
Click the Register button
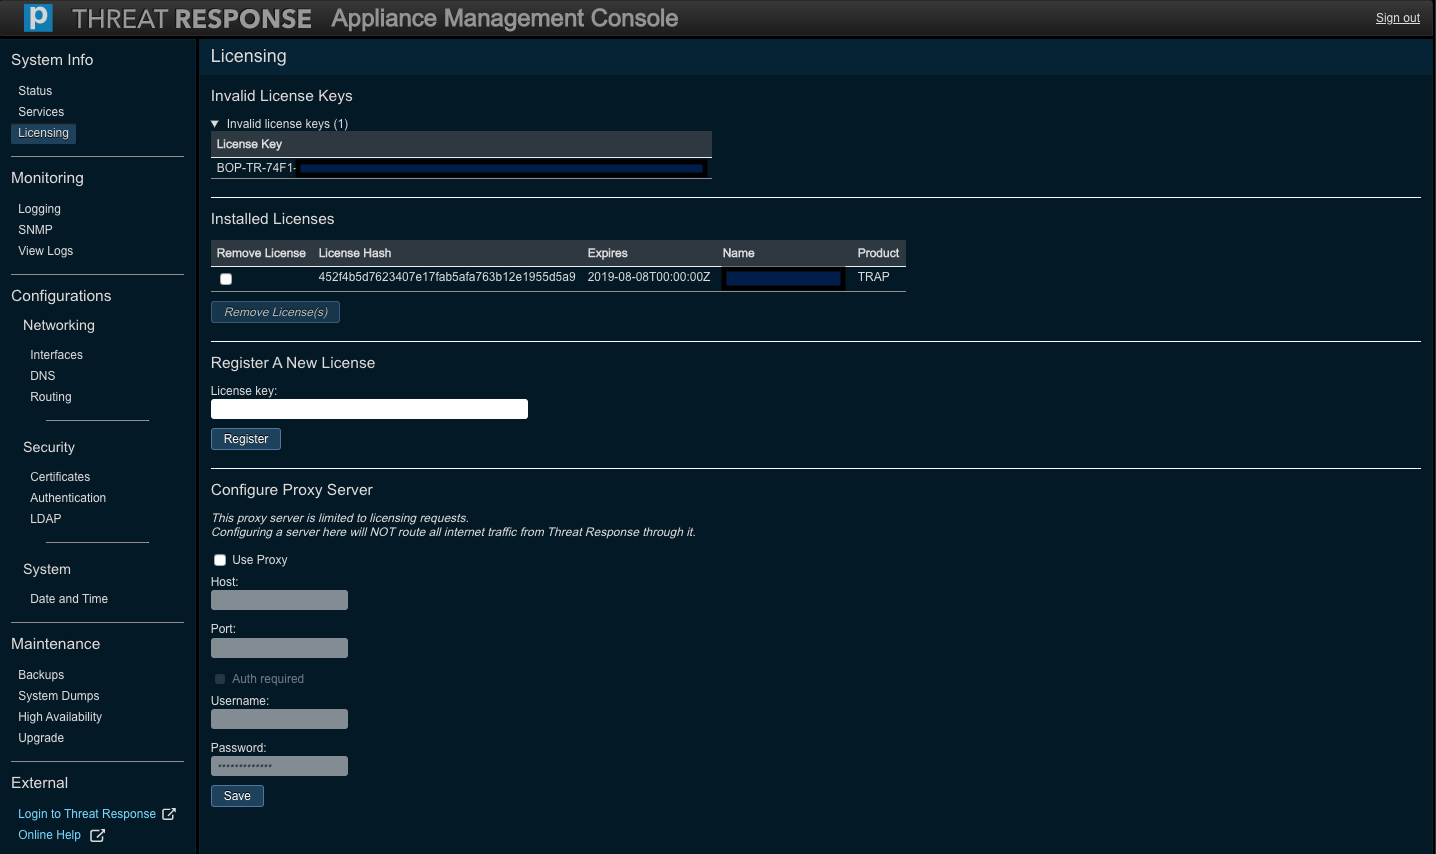246,439
